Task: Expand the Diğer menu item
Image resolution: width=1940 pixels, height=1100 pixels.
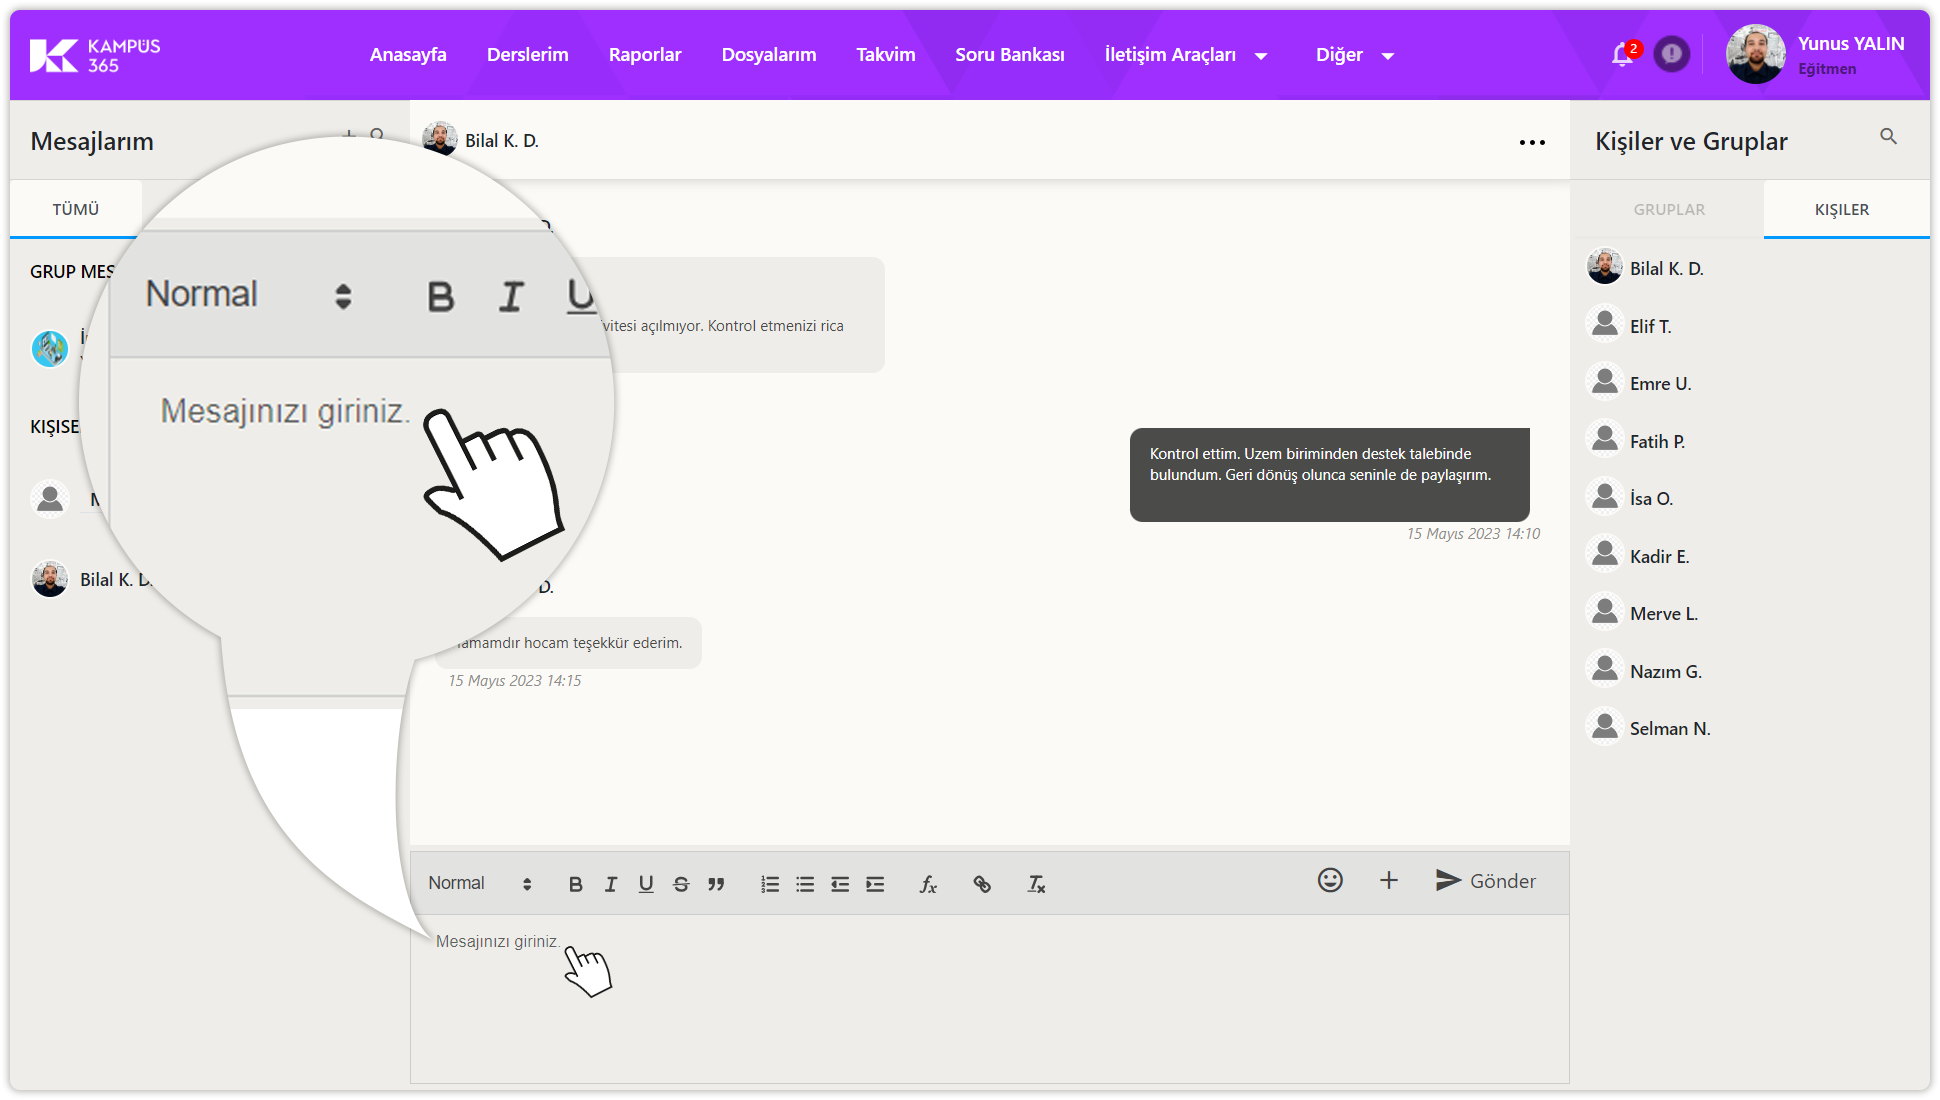Action: pos(1352,55)
